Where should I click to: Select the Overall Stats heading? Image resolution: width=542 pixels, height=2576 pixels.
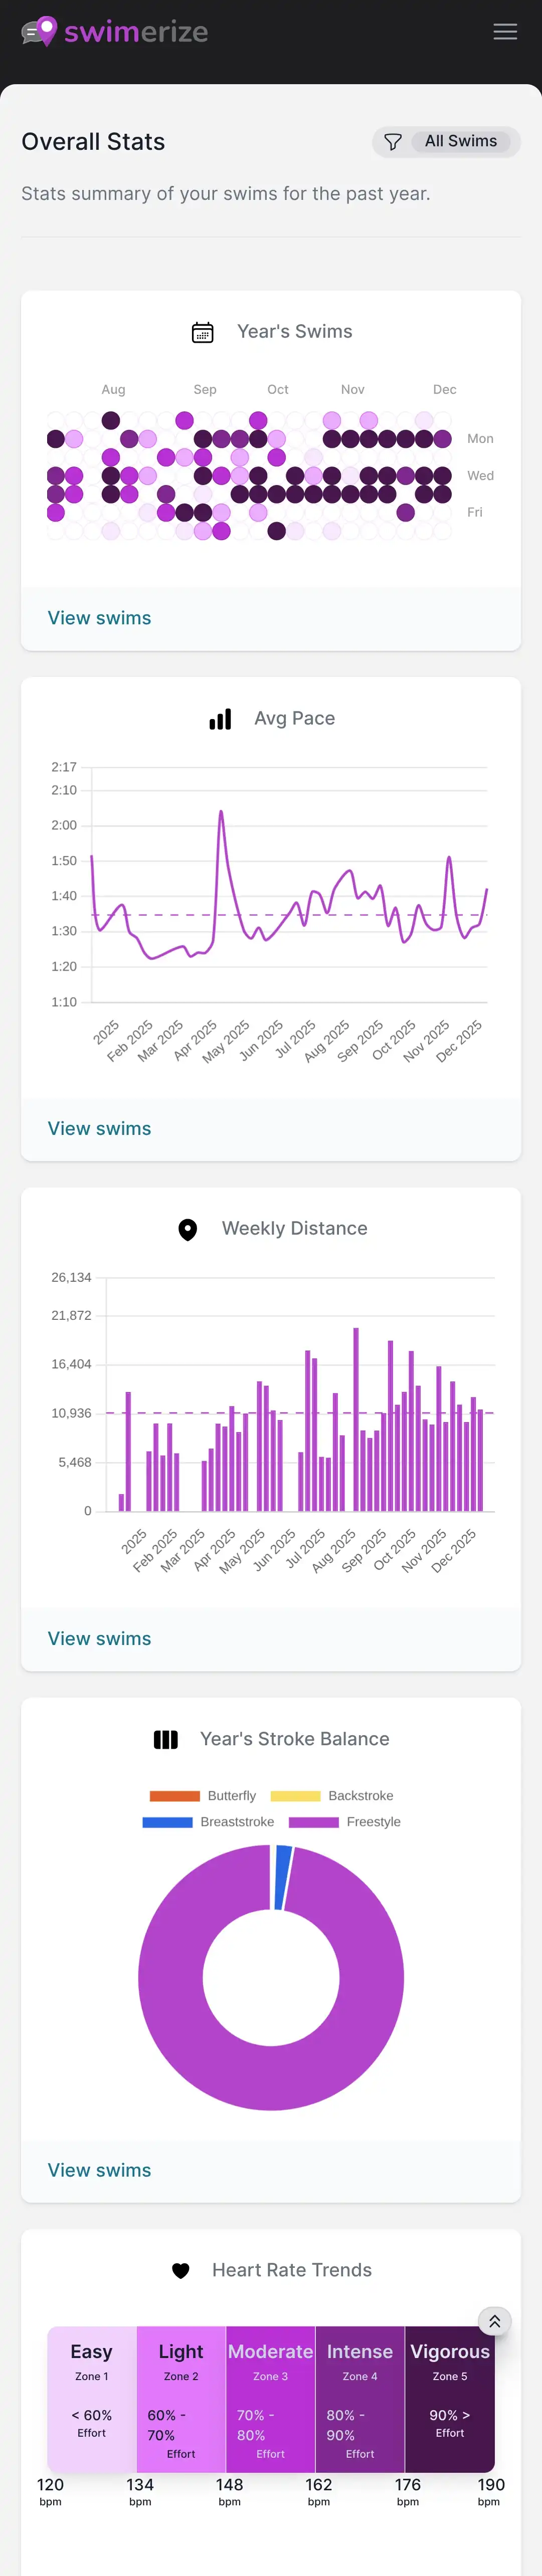pos(93,142)
